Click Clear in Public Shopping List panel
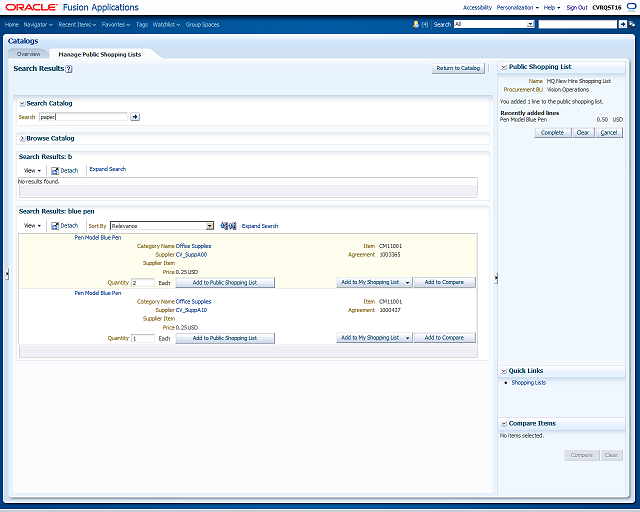Image resolution: width=640 pixels, height=512 pixels. 582,133
